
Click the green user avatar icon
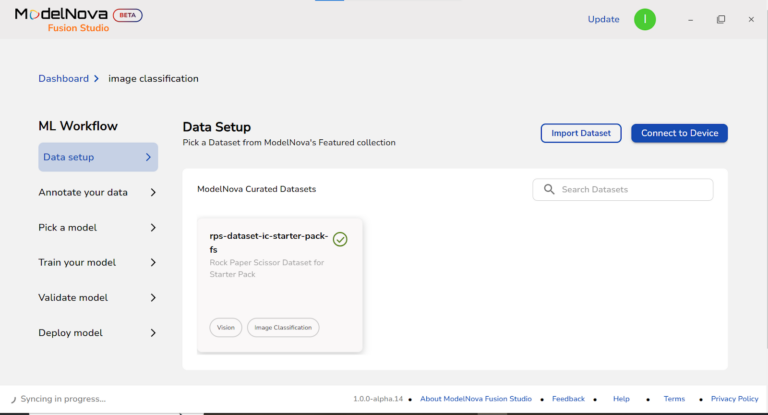coord(645,19)
